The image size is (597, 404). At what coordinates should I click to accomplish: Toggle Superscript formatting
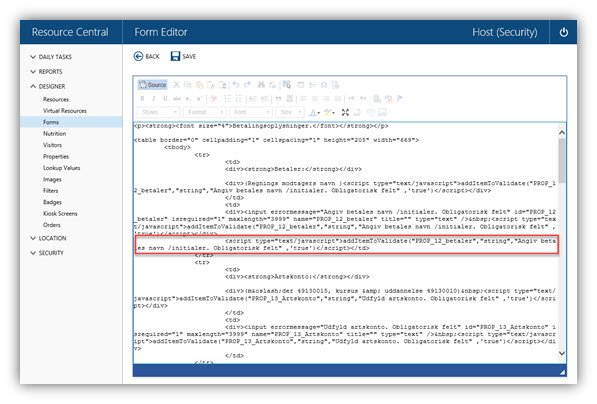[x=200, y=99]
